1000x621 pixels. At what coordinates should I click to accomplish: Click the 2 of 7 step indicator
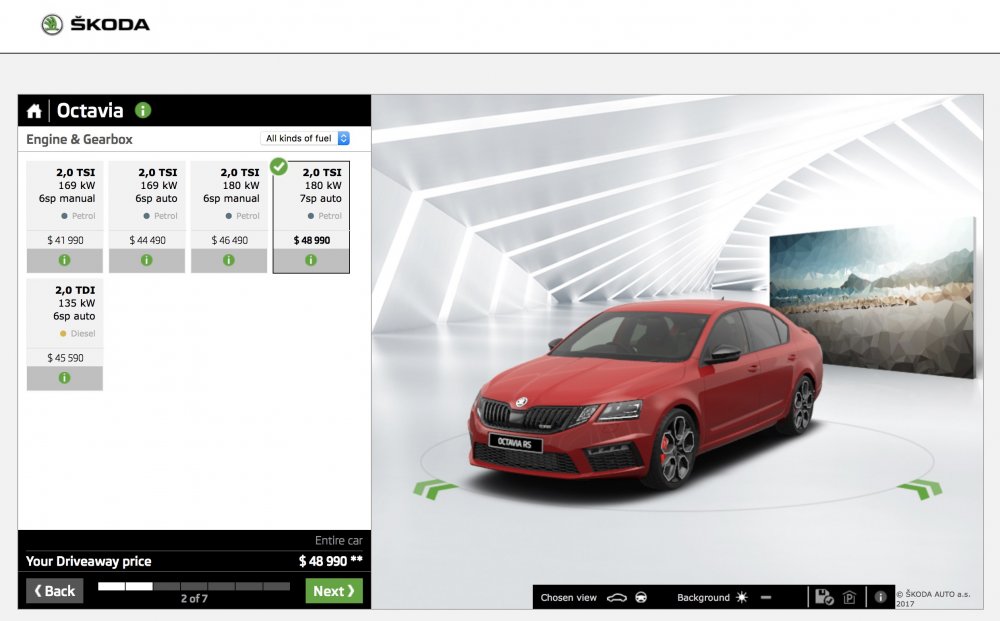tap(194, 599)
